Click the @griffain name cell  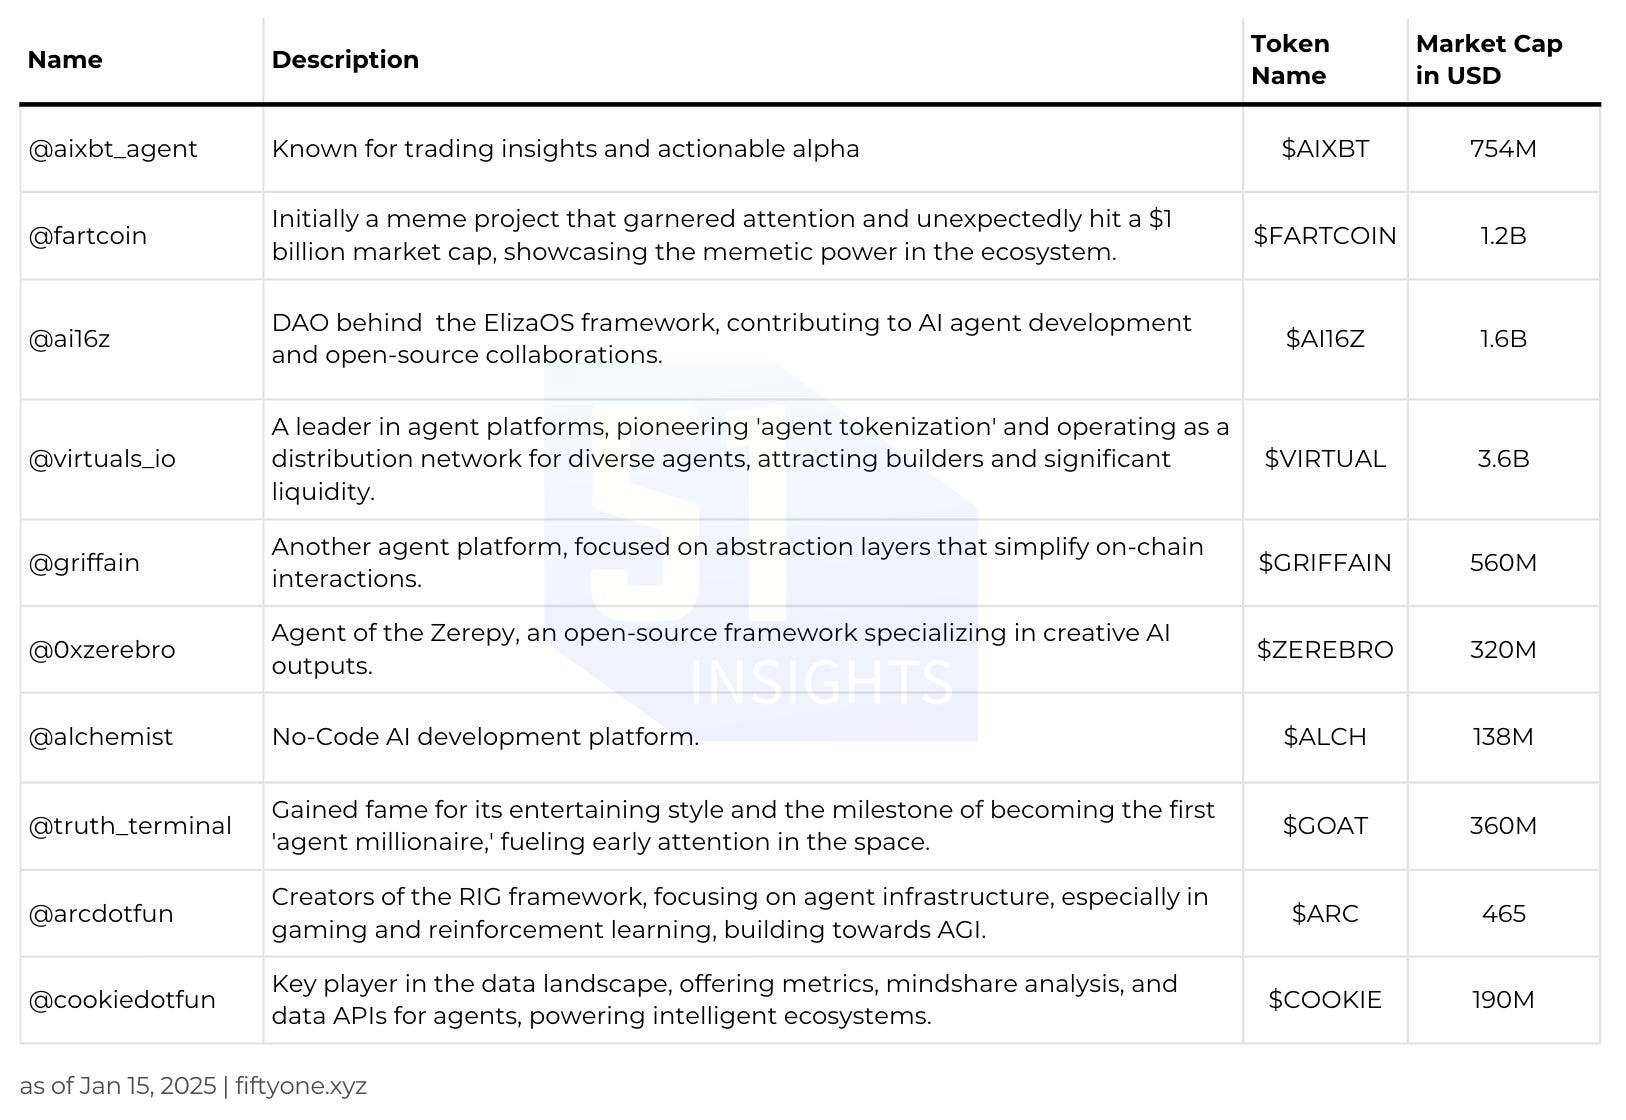point(84,563)
